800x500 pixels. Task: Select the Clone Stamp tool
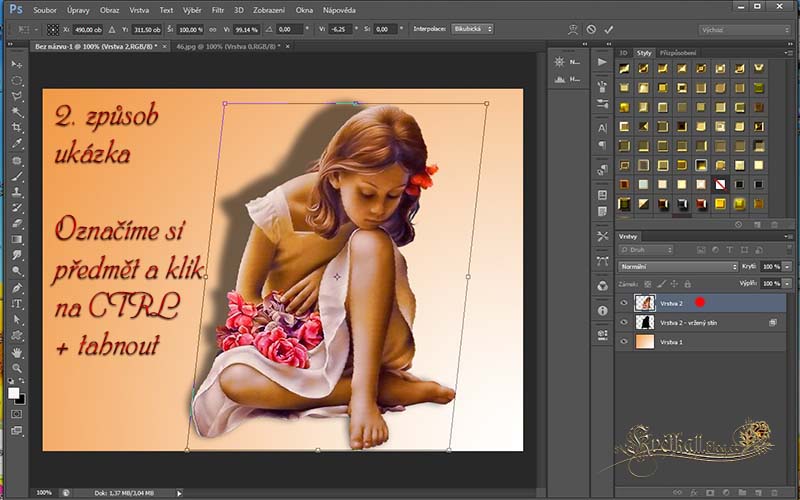click(x=17, y=192)
